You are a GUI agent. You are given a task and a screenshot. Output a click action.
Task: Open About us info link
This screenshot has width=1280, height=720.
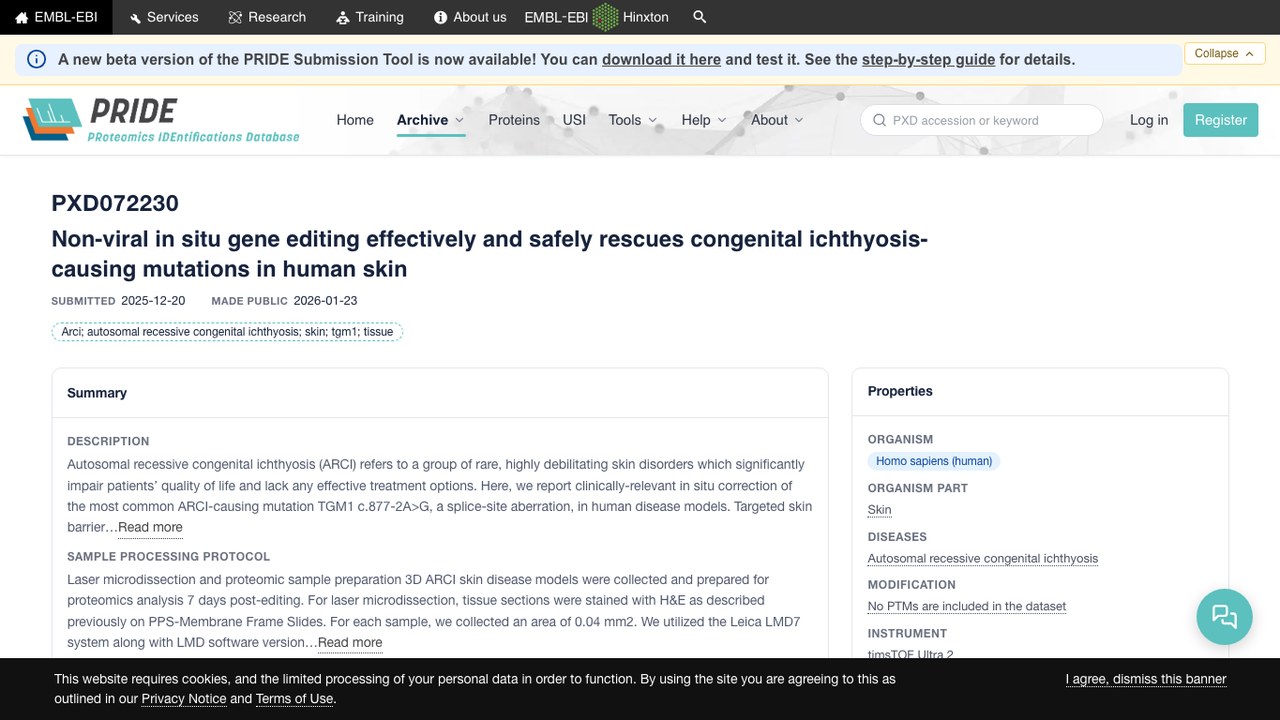(x=470, y=17)
